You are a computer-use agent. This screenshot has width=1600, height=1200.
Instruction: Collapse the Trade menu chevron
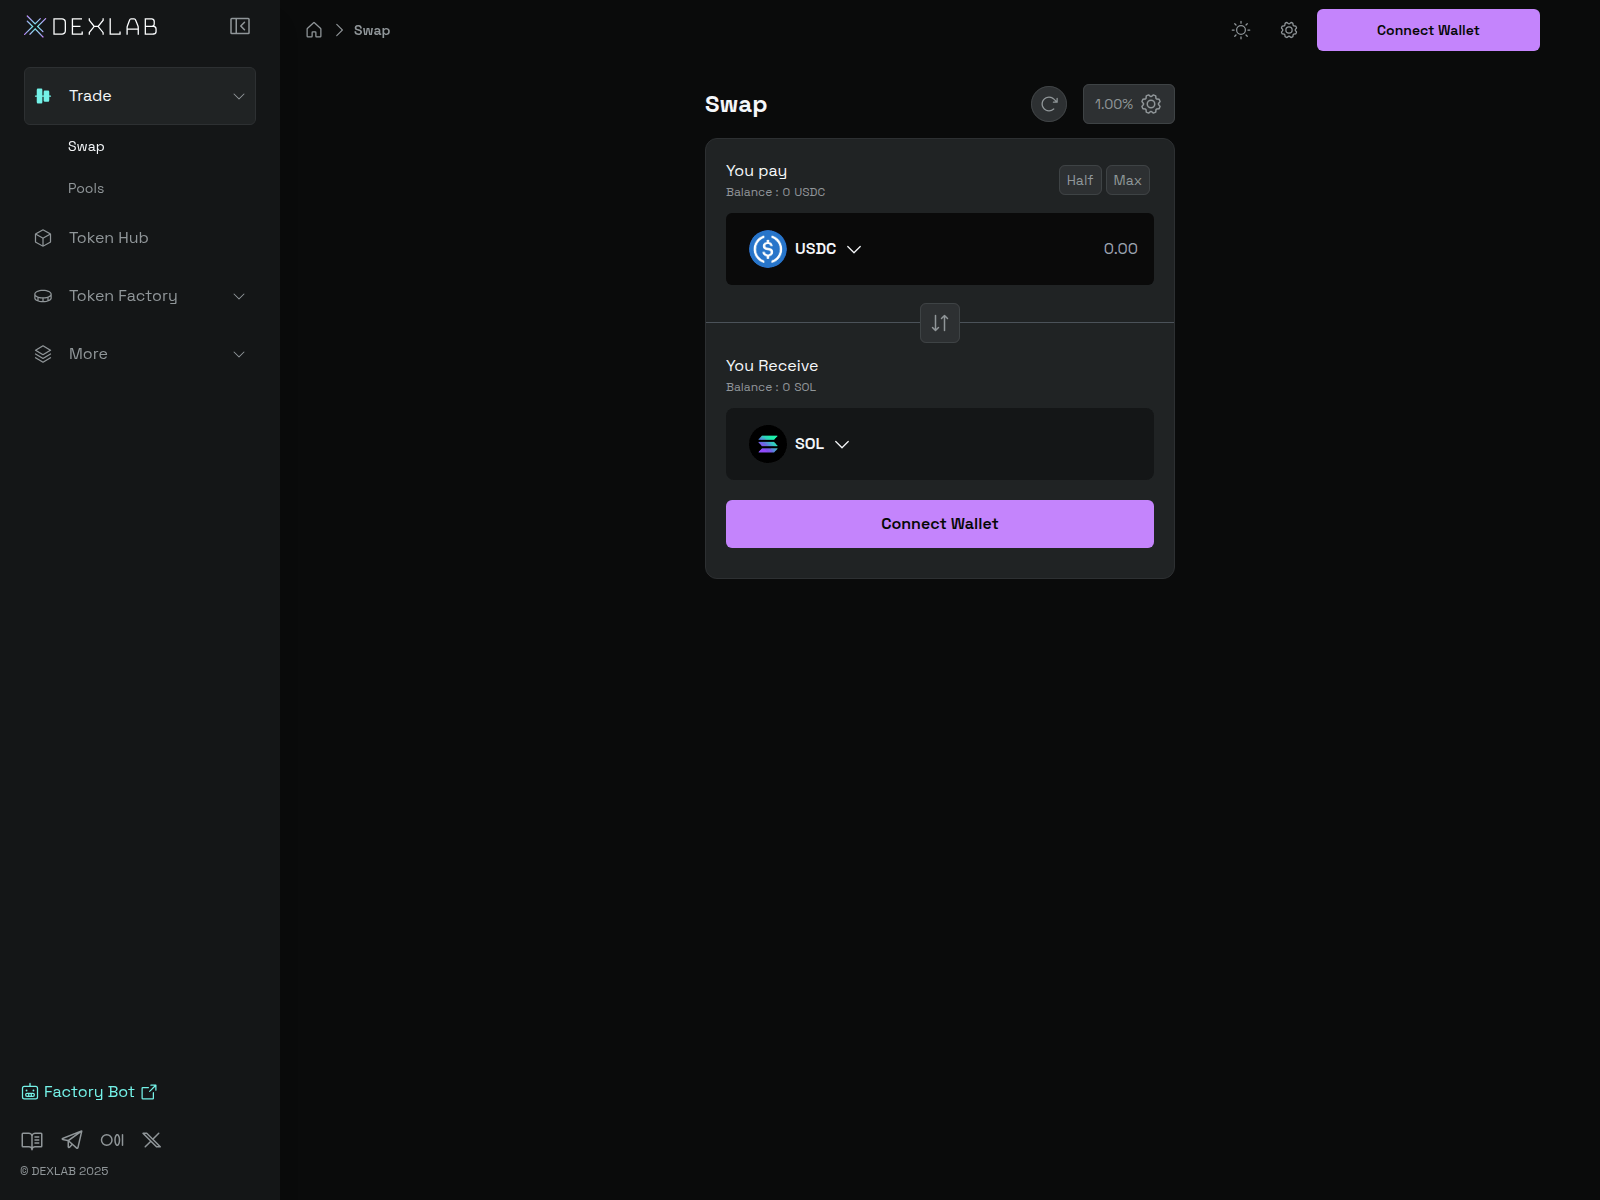click(239, 96)
